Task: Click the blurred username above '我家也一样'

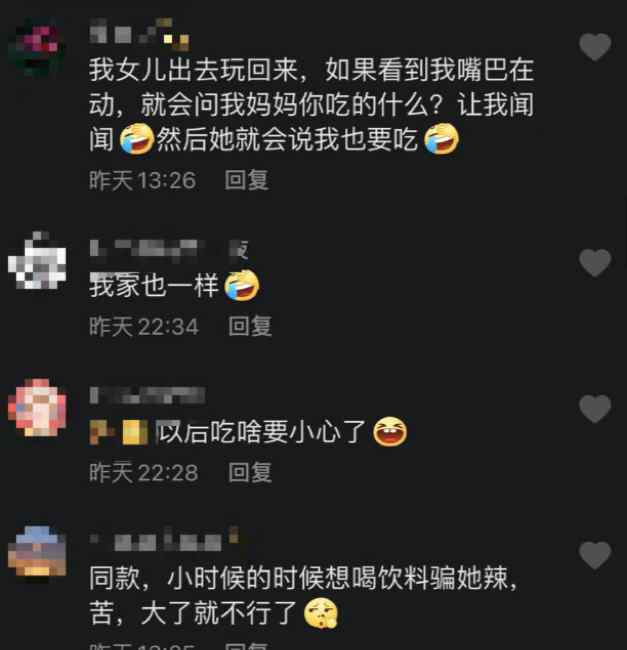Action: click(169, 248)
